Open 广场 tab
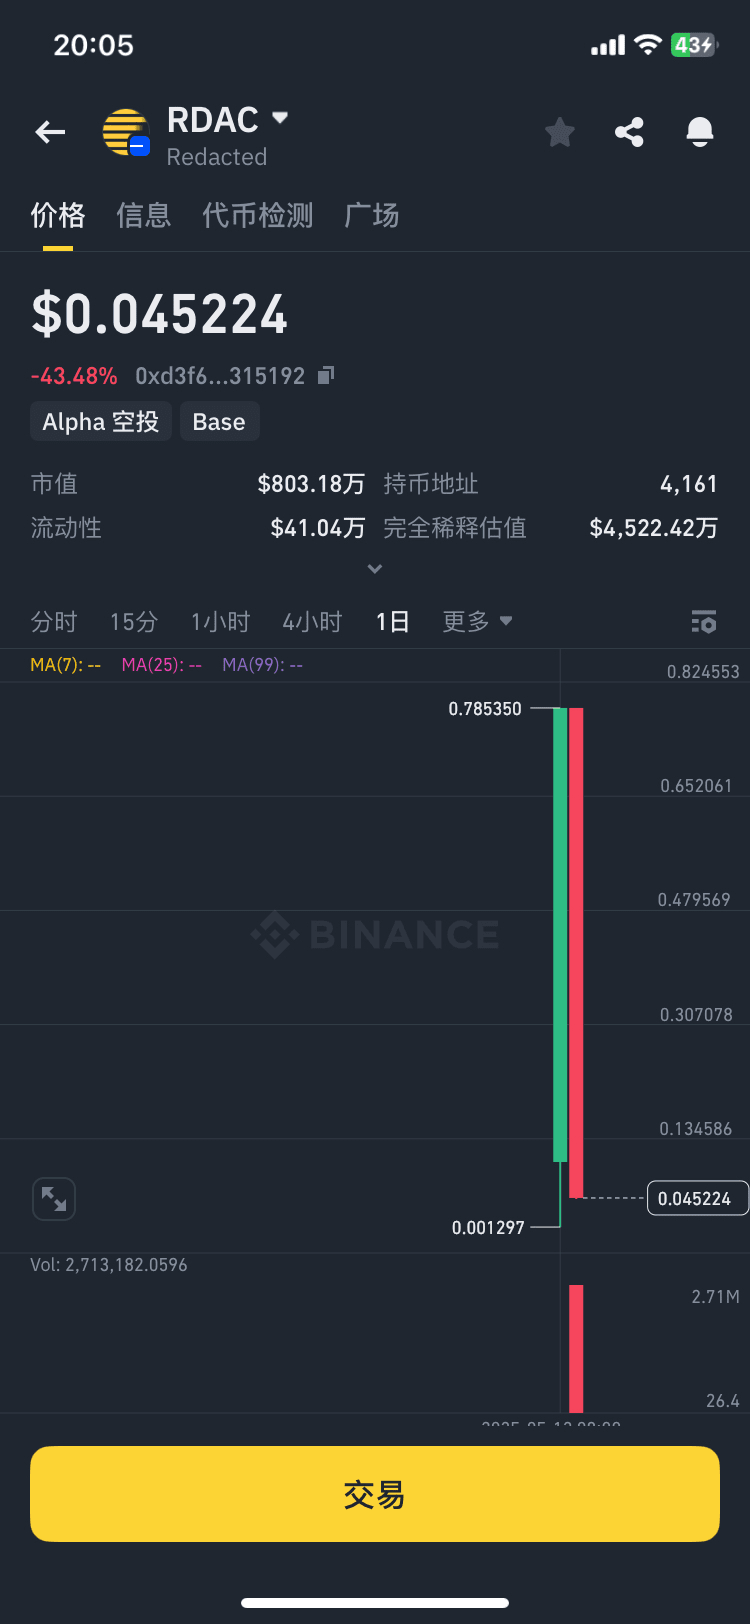 pyautogui.click(x=371, y=215)
